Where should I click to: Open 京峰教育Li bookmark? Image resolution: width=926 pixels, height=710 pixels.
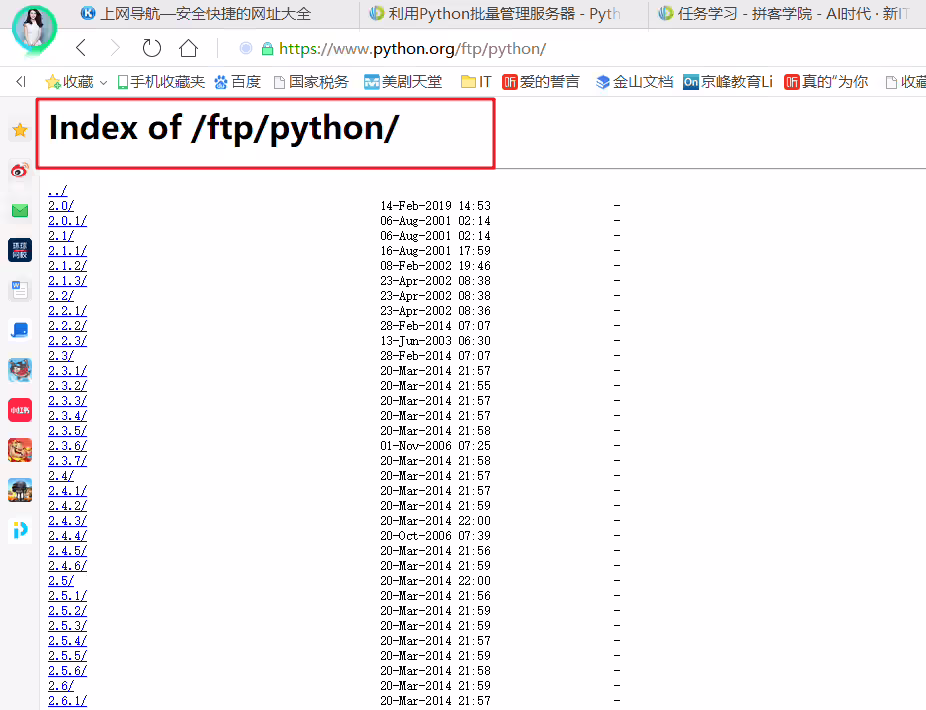[728, 82]
